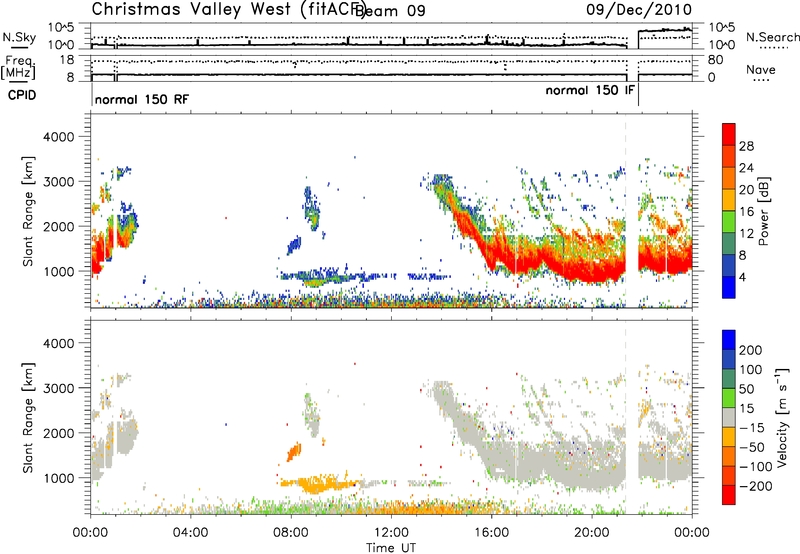Click the "normal 150 RF" CPID annotation
The image size is (800, 554).
[x=142, y=99]
